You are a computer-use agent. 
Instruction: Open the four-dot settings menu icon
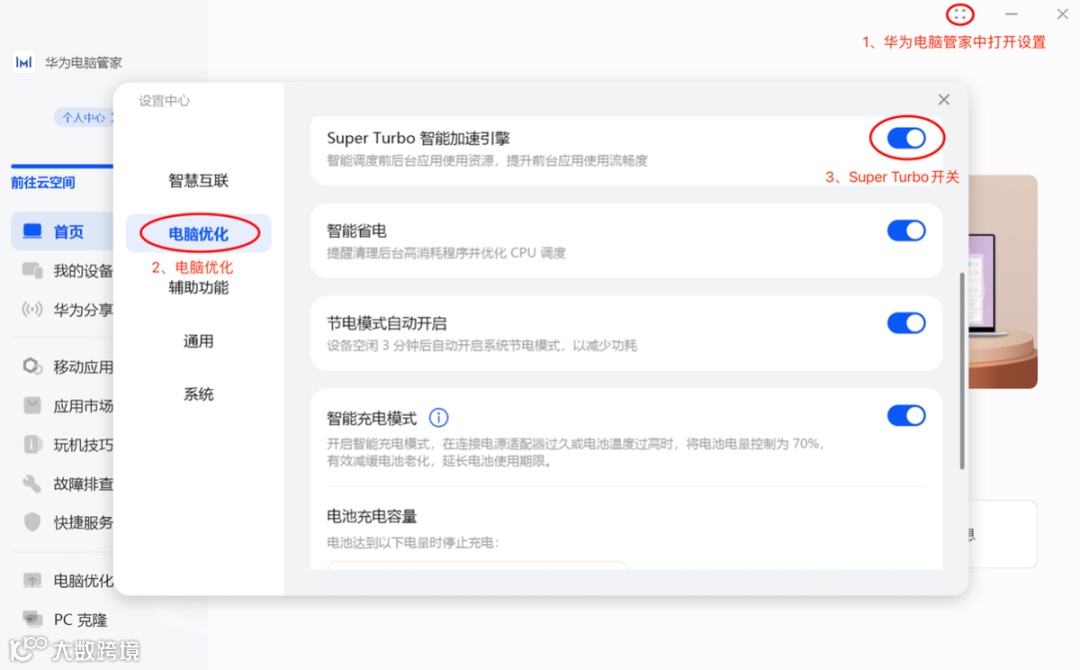pyautogui.click(x=959, y=14)
